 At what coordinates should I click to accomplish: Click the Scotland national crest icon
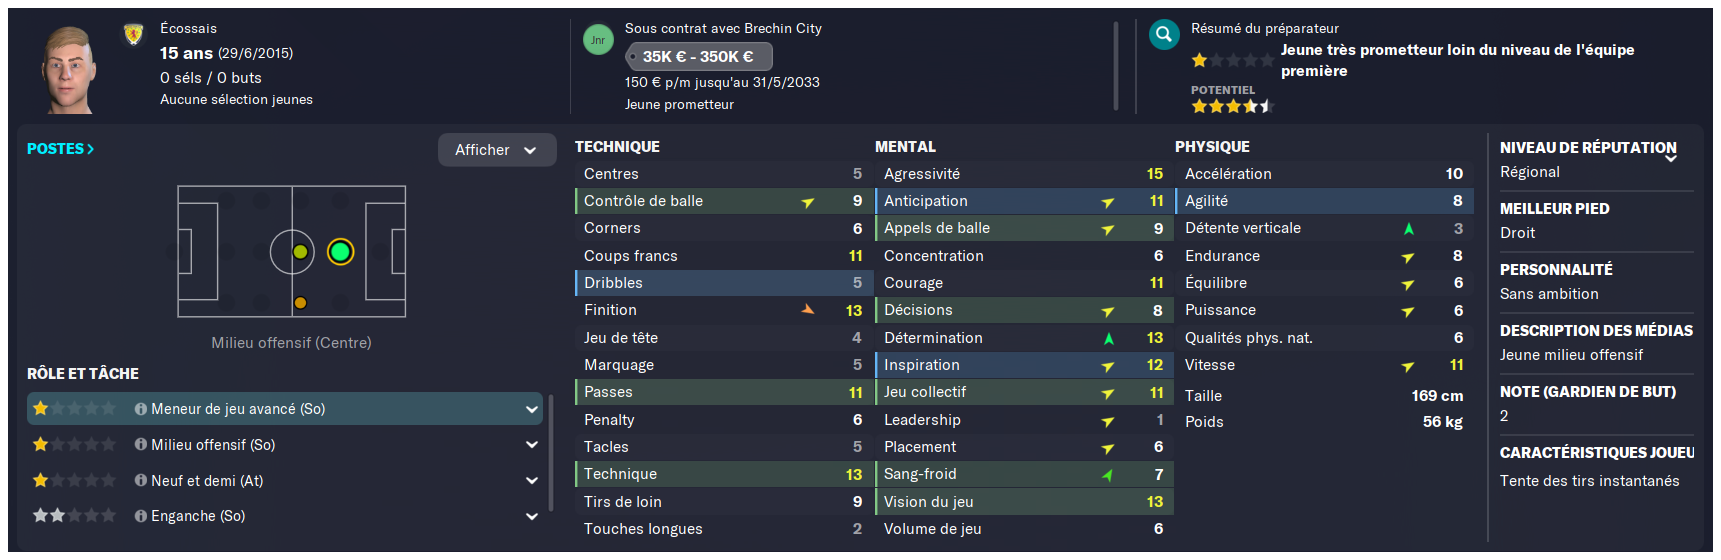[x=133, y=35]
